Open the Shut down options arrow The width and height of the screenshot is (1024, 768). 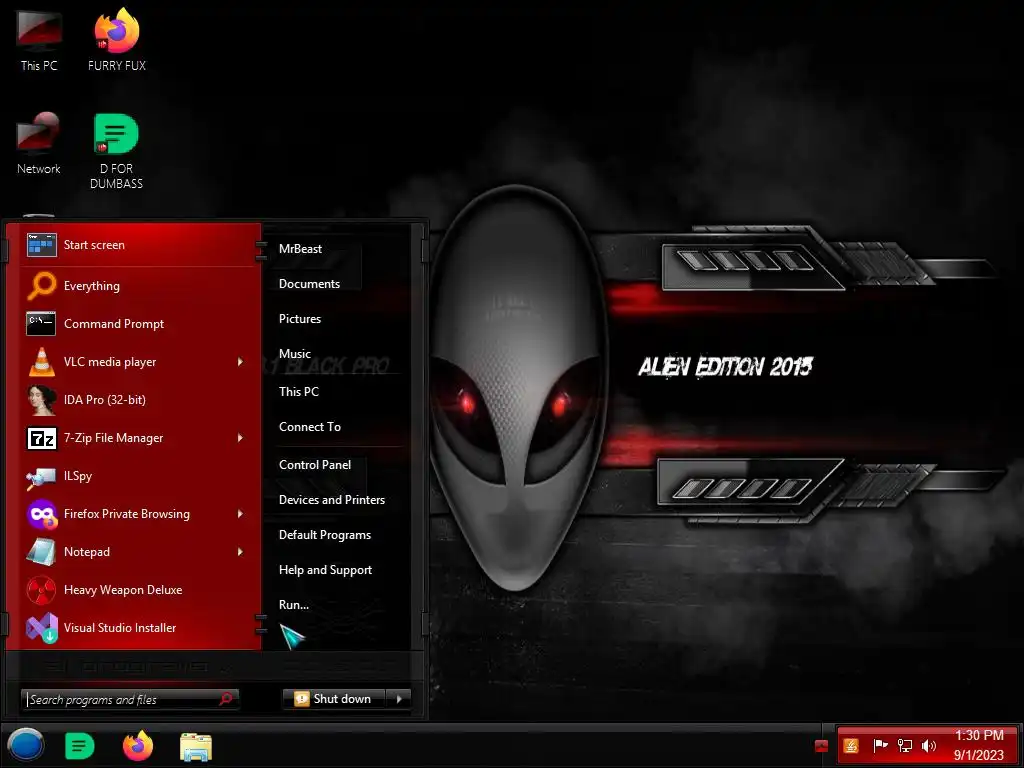click(x=399, y=699)
